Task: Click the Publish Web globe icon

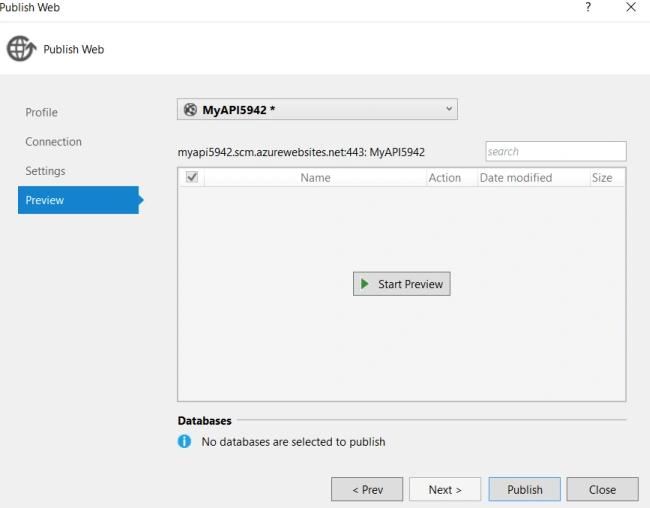Action: 21,49
